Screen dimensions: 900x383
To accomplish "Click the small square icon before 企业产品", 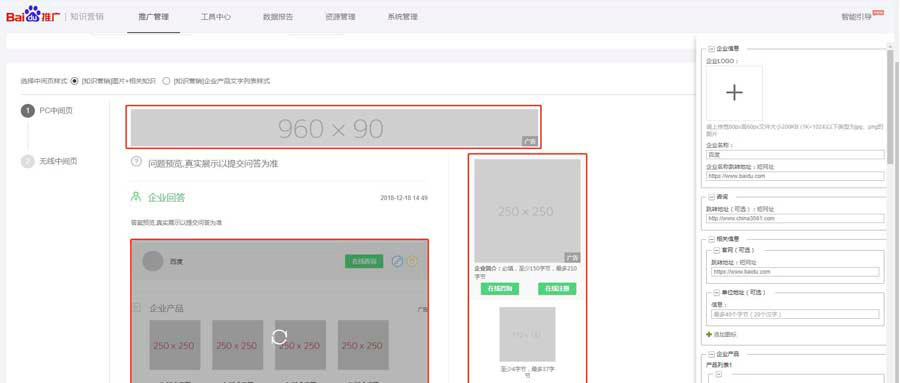I will 137,307.
